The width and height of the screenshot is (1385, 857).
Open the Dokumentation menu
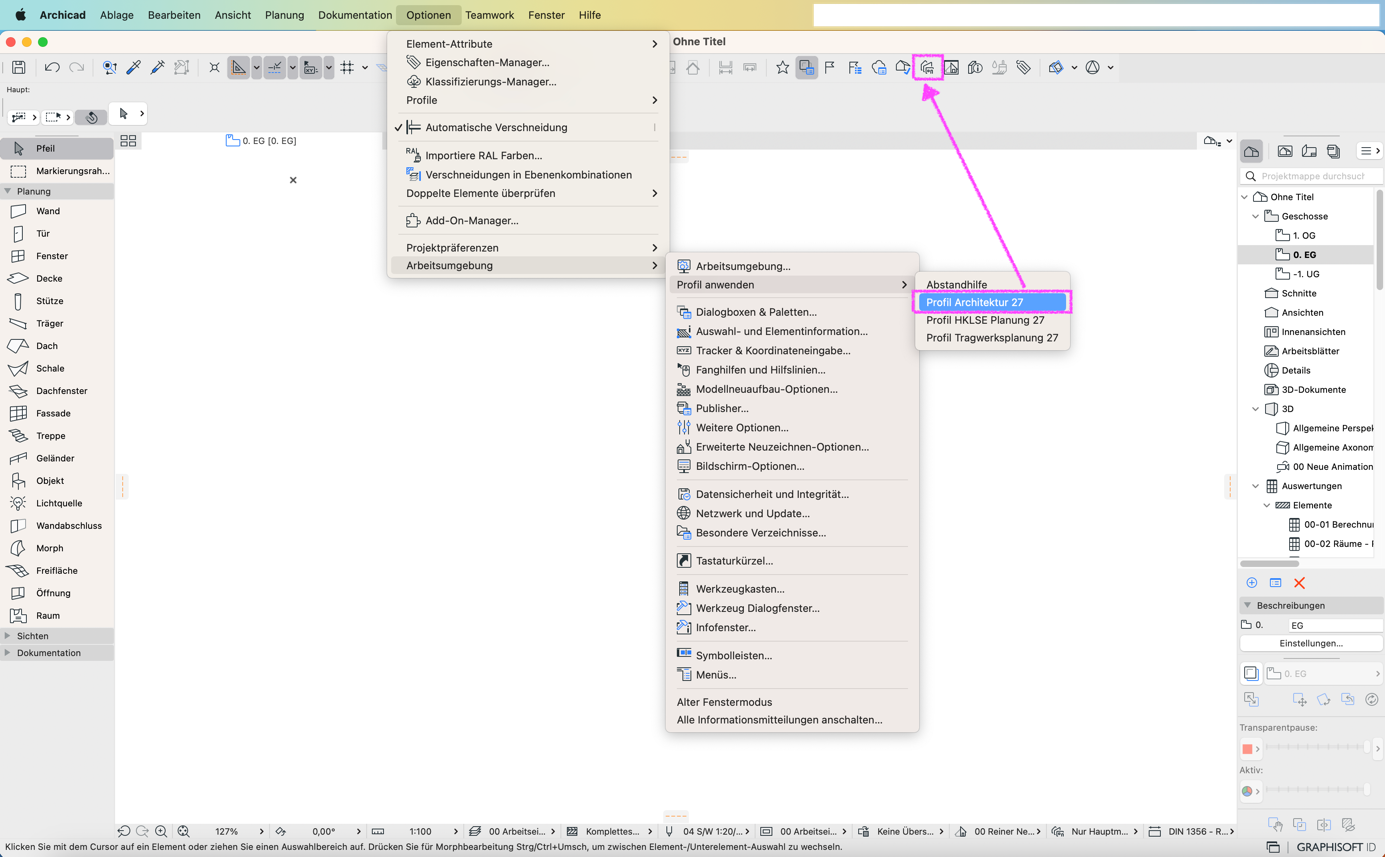355,15
